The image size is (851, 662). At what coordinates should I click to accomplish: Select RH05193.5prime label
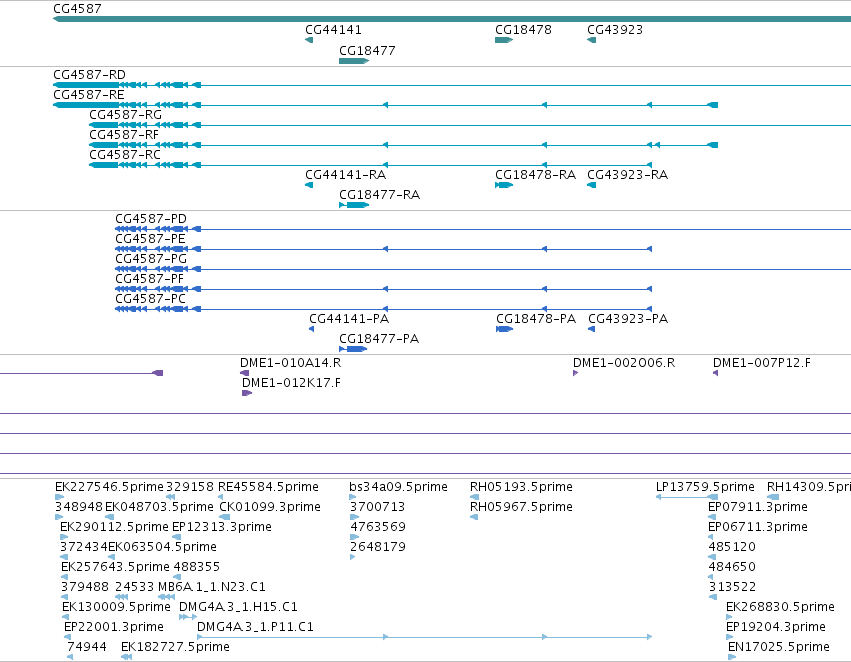coord(521,487)
